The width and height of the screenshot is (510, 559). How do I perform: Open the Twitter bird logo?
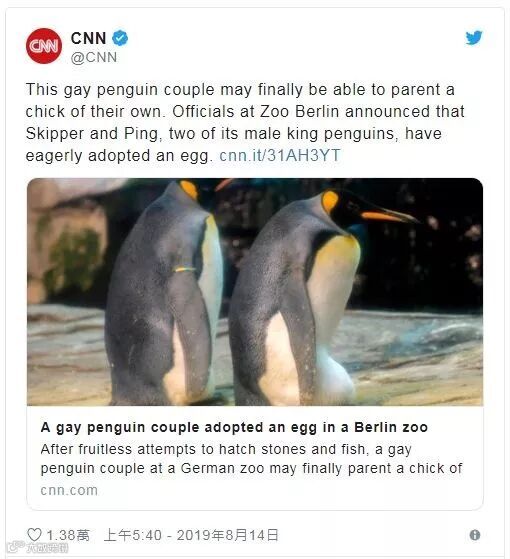coord(474,37)
